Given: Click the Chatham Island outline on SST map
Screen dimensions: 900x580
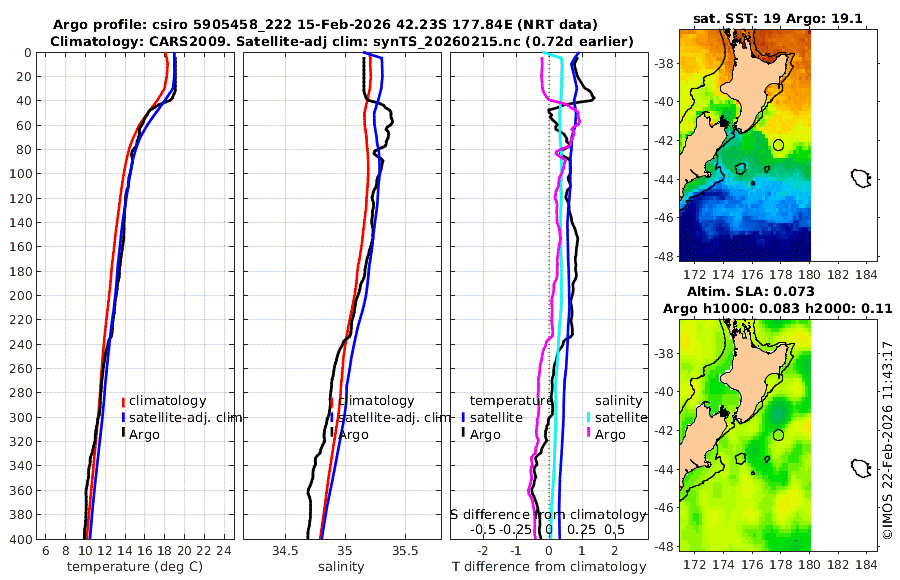Looking at the screenshot, I should click(860, 178).
